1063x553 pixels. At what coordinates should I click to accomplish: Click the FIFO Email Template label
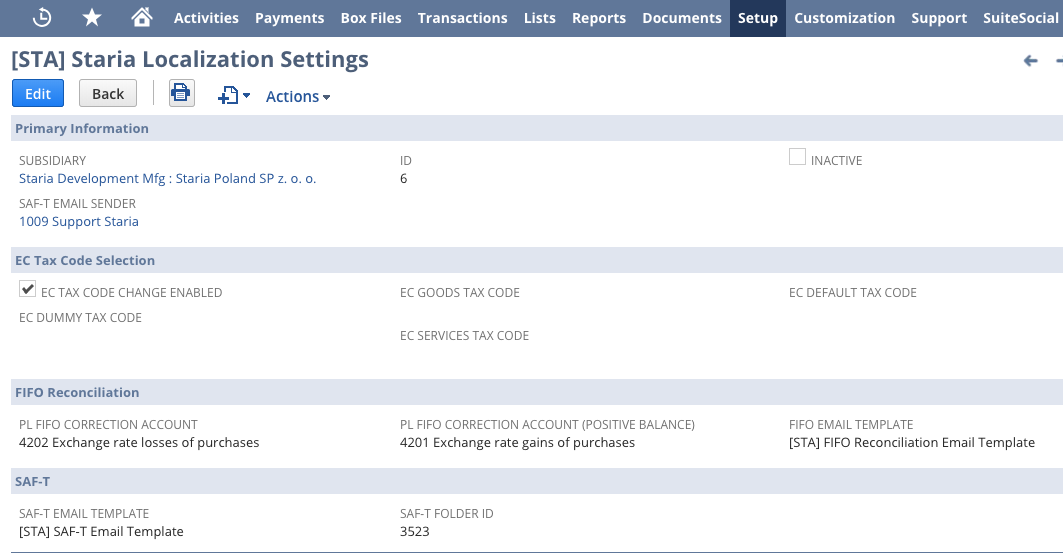[x=851, y=425]
